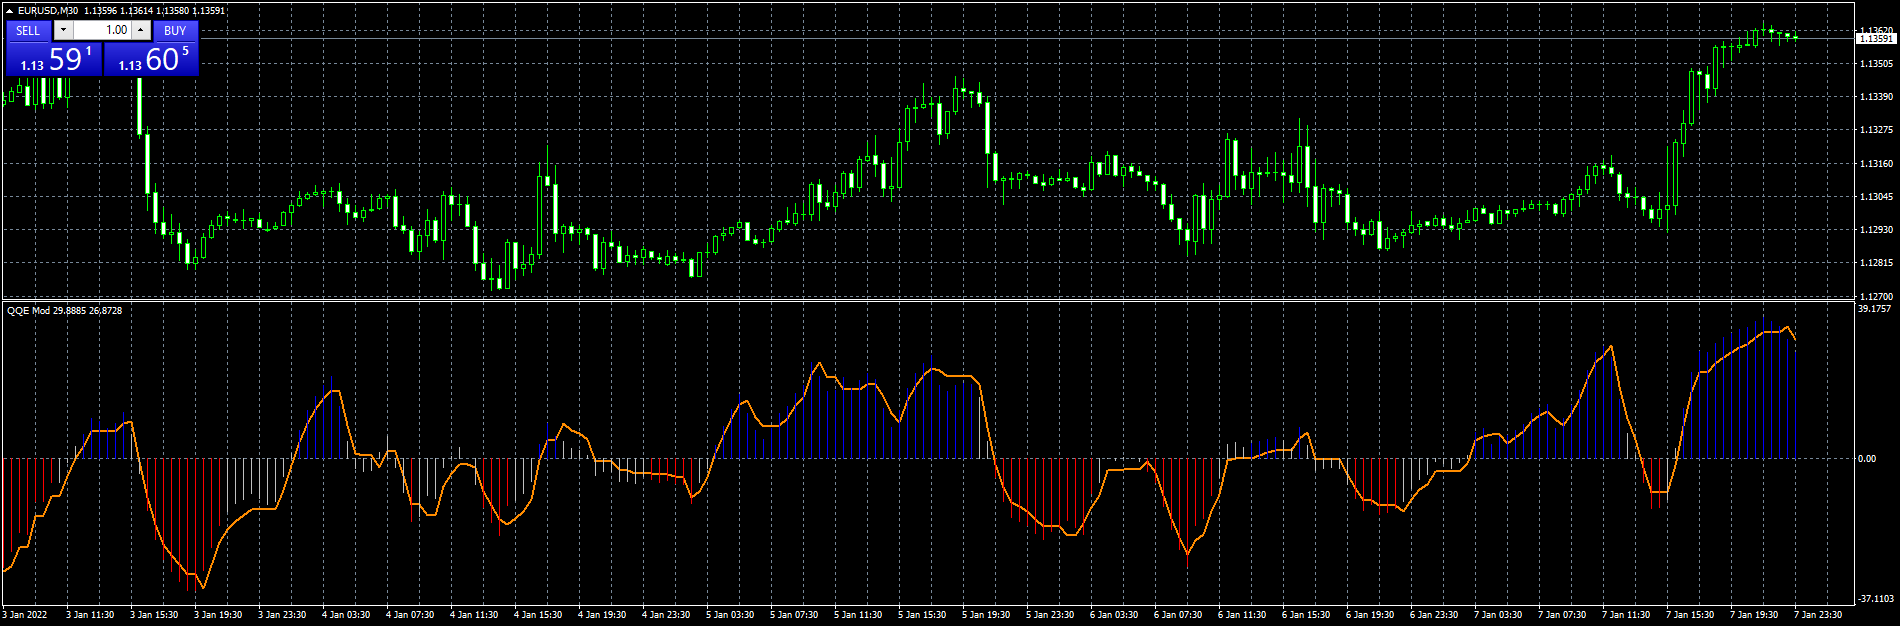
Task: Click the 1.00 lot volume field
Action: click(x=102, y=30)
